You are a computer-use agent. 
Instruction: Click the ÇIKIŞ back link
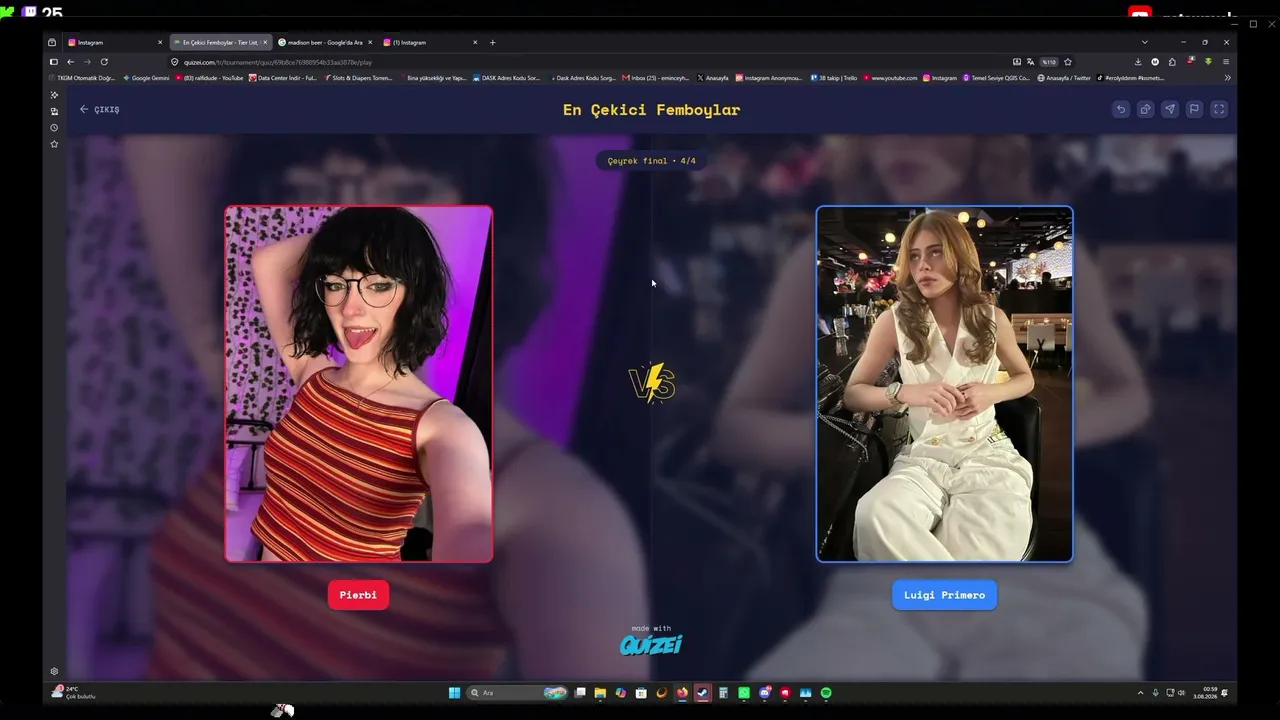(x=100, y=109)
